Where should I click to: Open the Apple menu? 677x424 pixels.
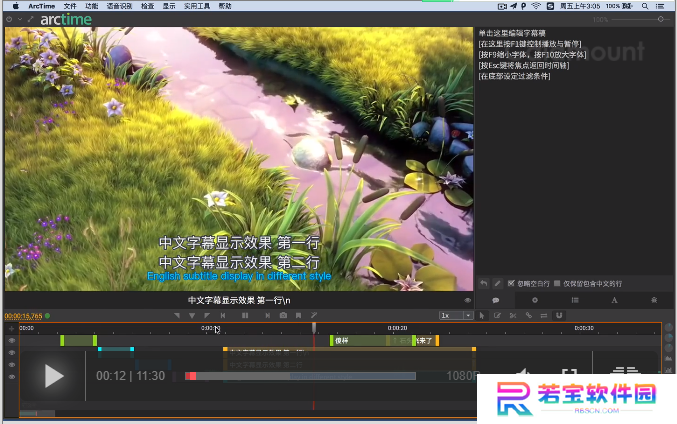(16, 6)
